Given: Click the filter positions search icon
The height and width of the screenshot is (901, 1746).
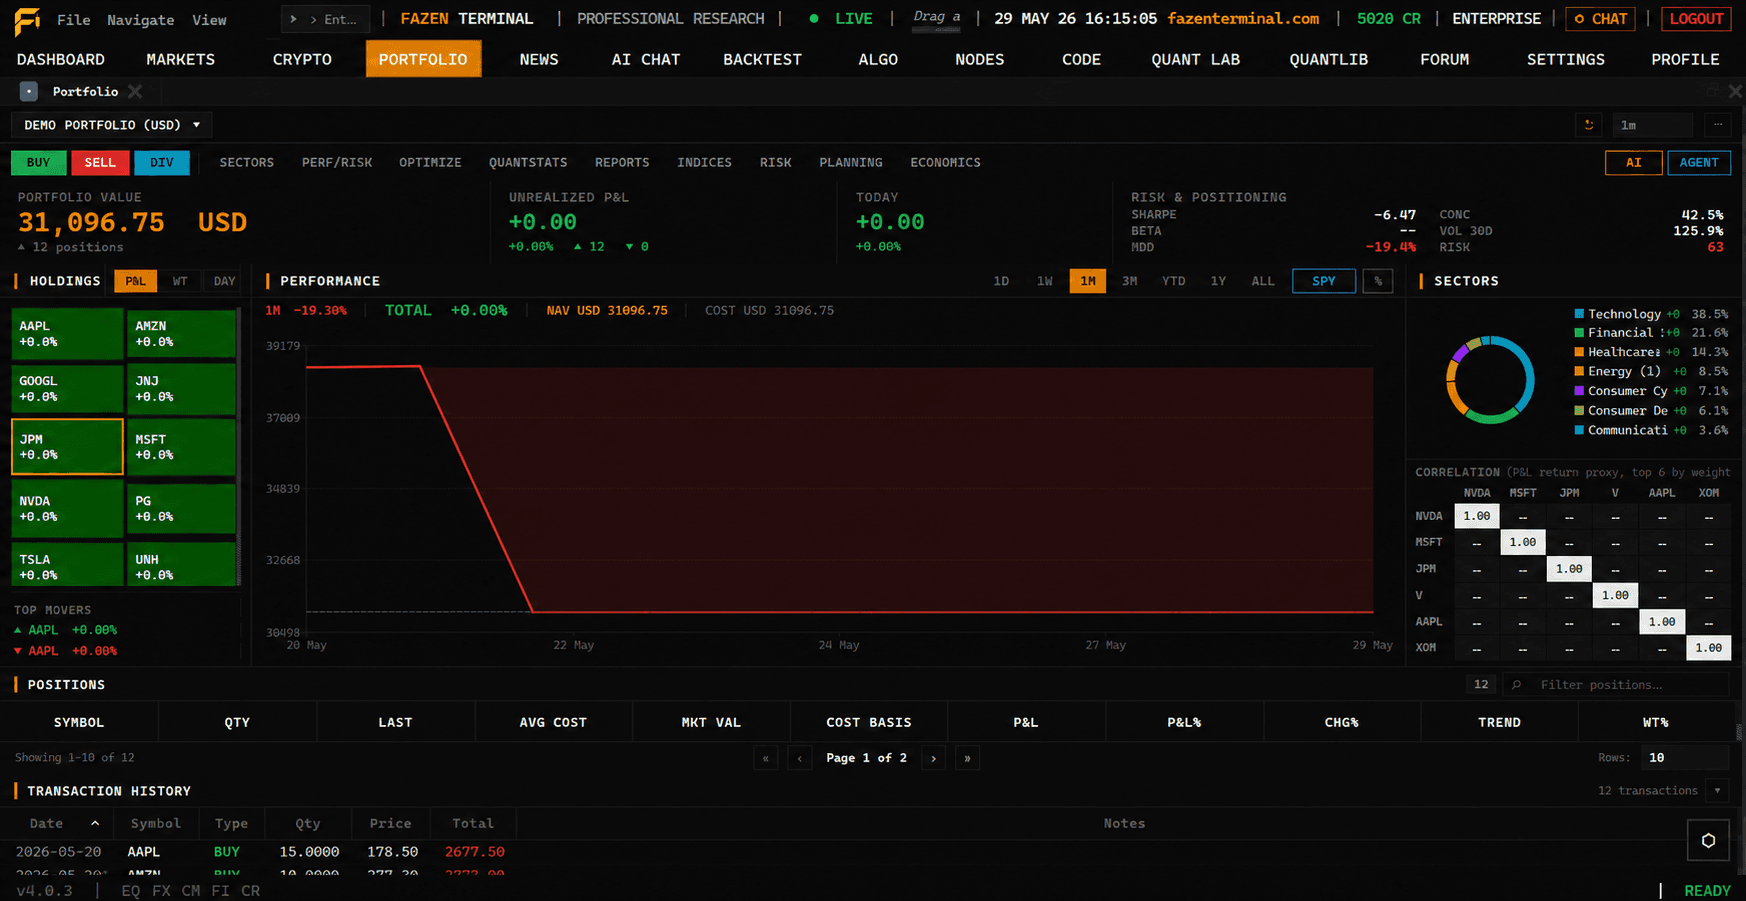Looking at the screenshot, I should (1517, 685).
